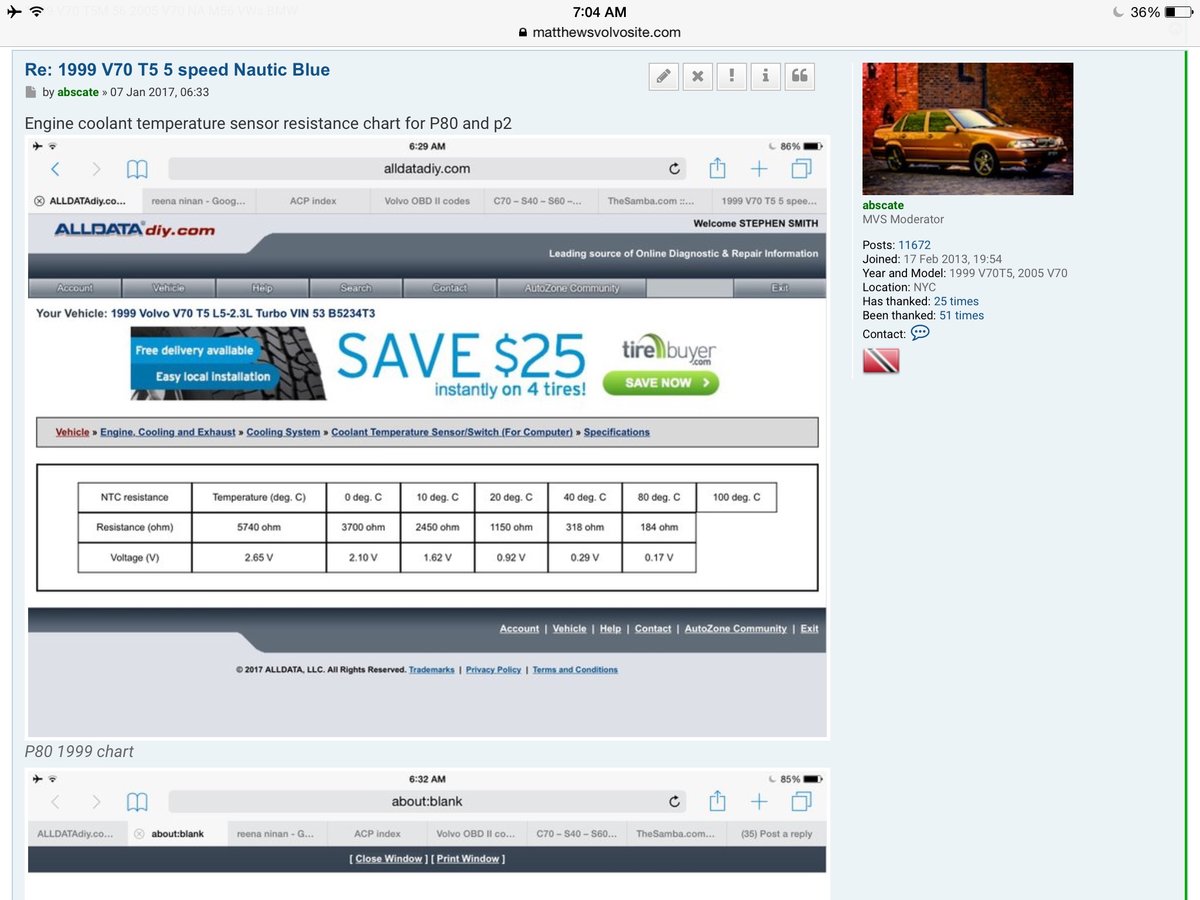Click the small post icon before 'by abscate'

click(x=31, y=93)
